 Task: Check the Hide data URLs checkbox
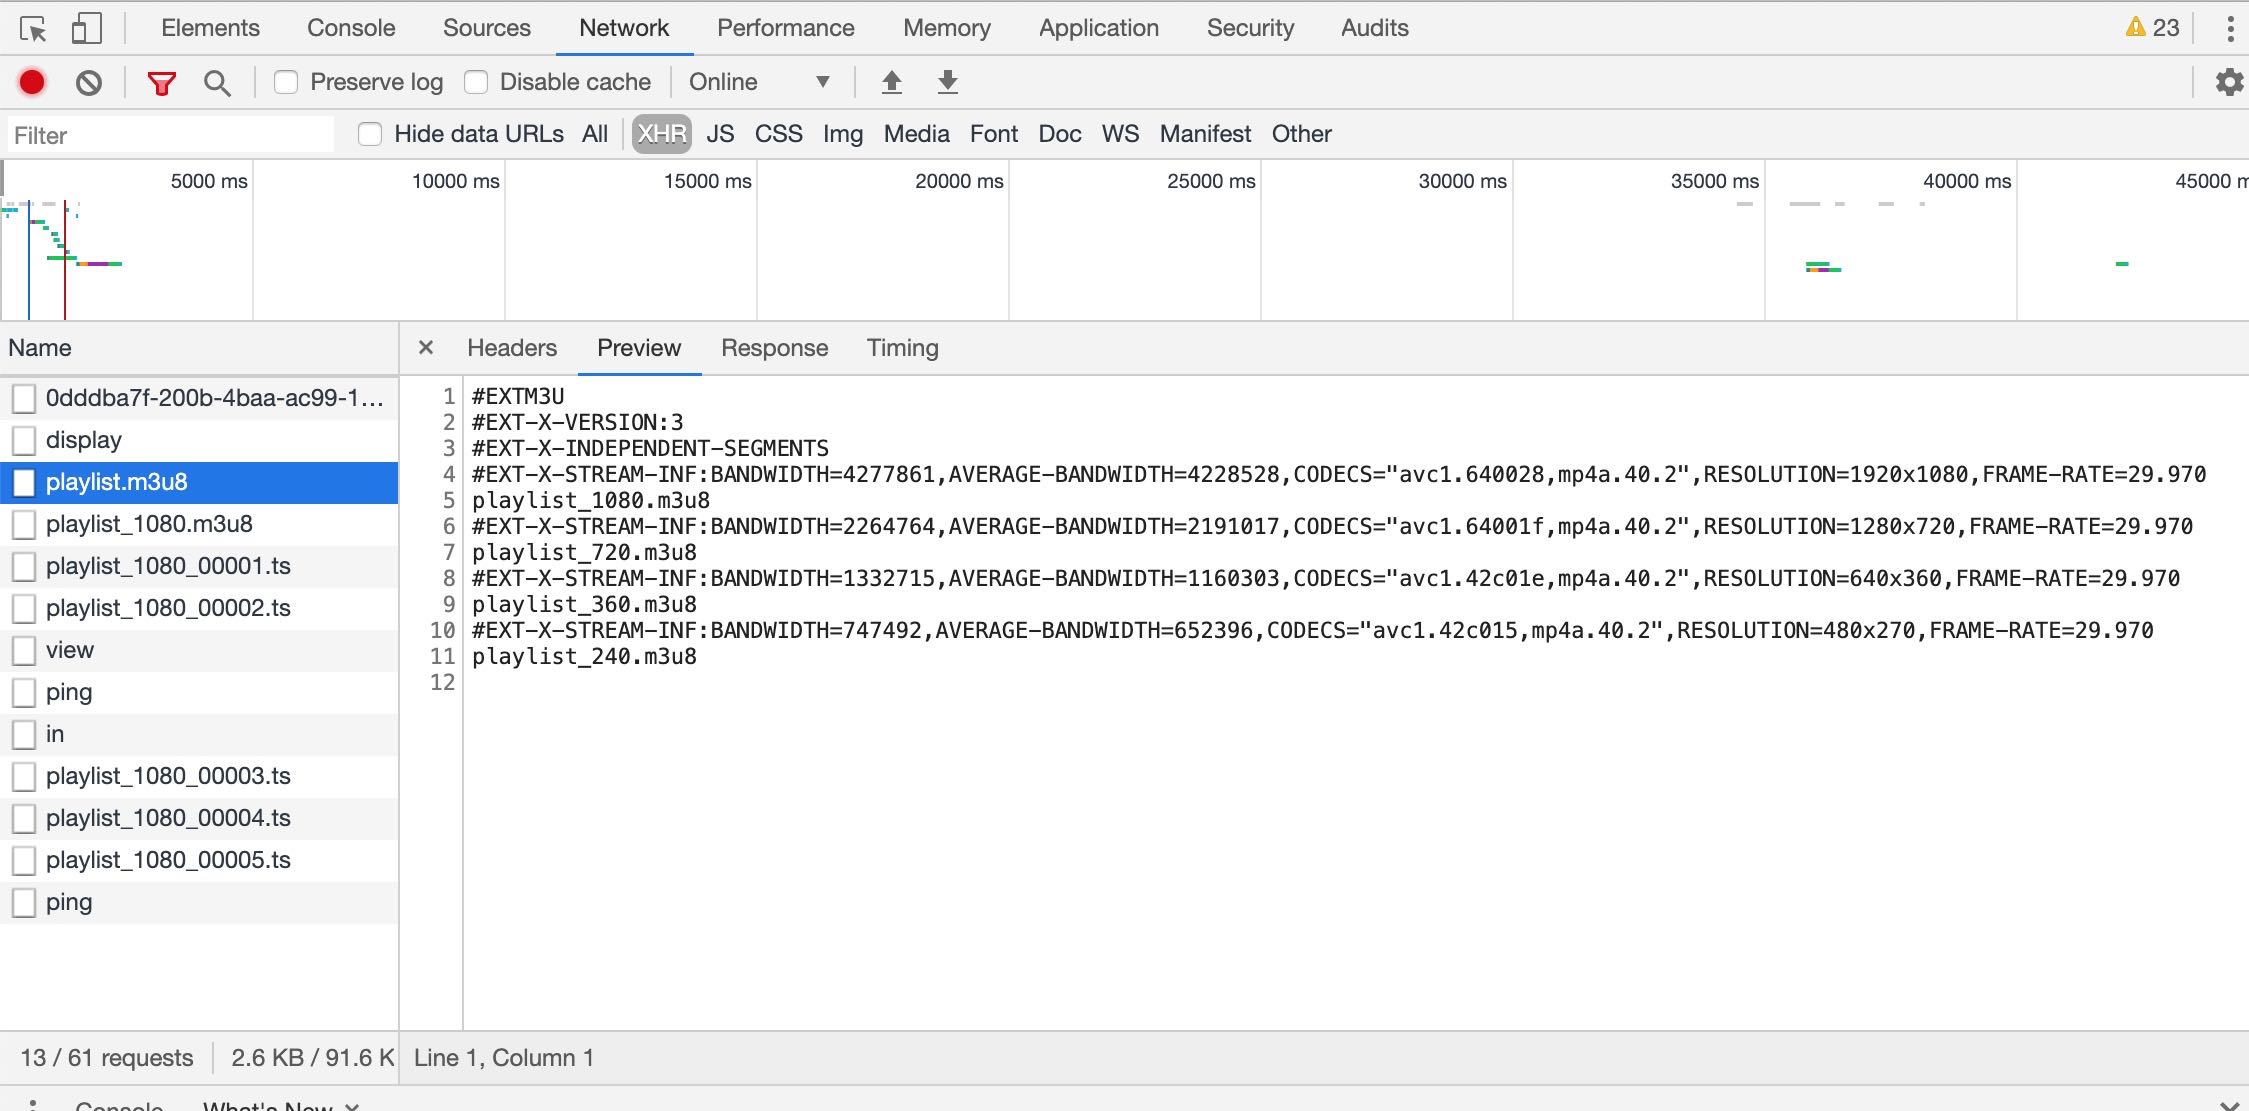(370, 134)
